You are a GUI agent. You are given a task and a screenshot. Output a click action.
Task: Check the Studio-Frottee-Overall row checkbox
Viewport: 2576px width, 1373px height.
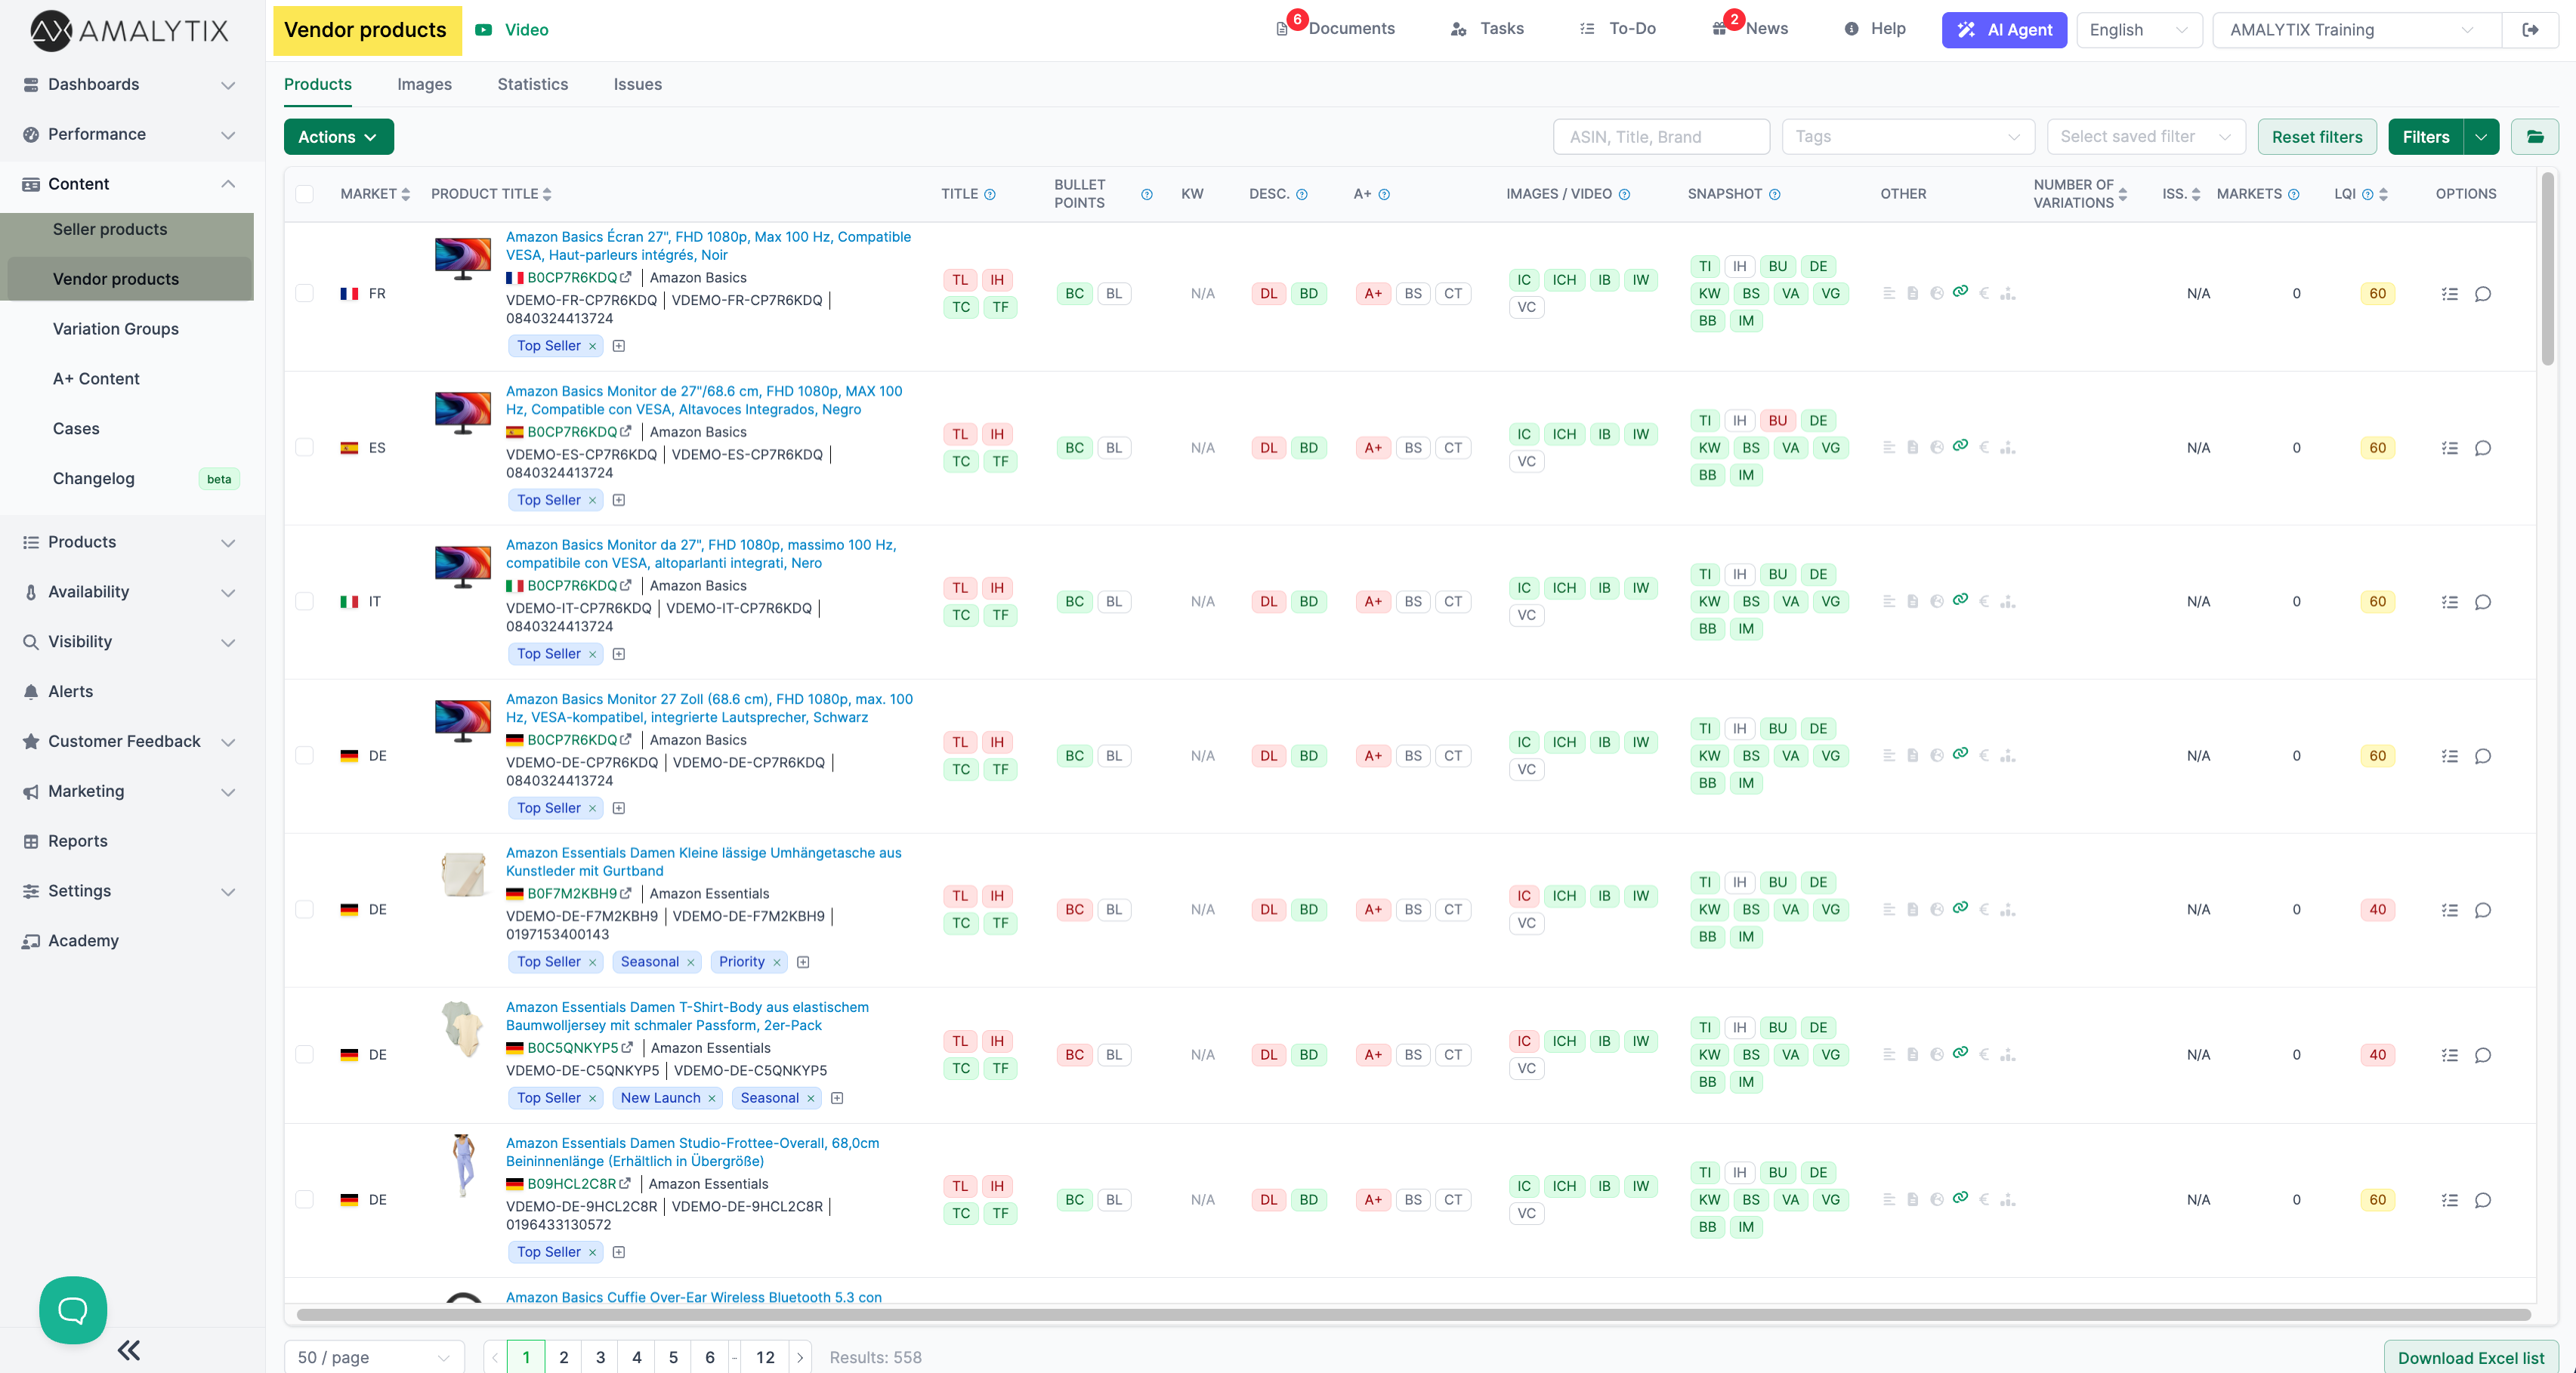click(305, 1199)
